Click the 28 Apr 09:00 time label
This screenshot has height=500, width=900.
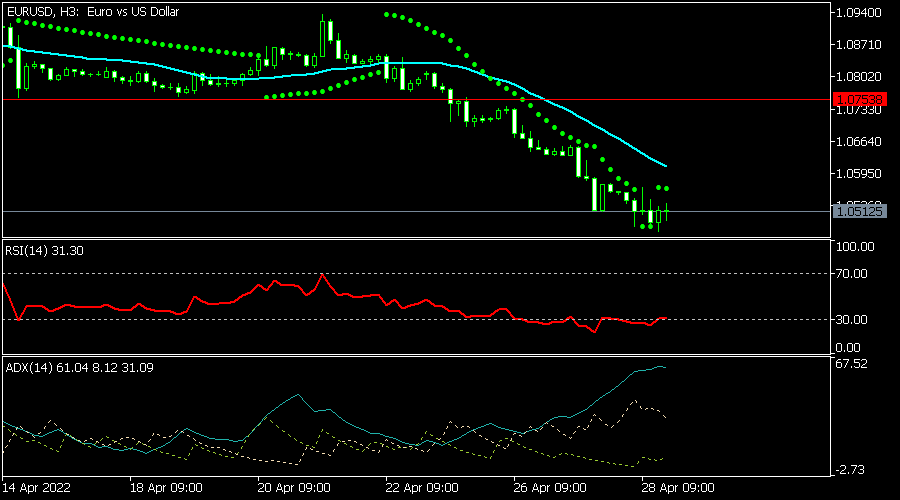(x=678, y=488)
